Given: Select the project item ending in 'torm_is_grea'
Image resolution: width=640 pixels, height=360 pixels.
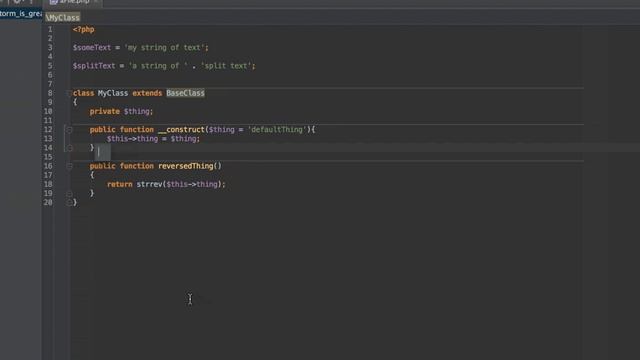Looking at the screenshot, I should (21, 14).
